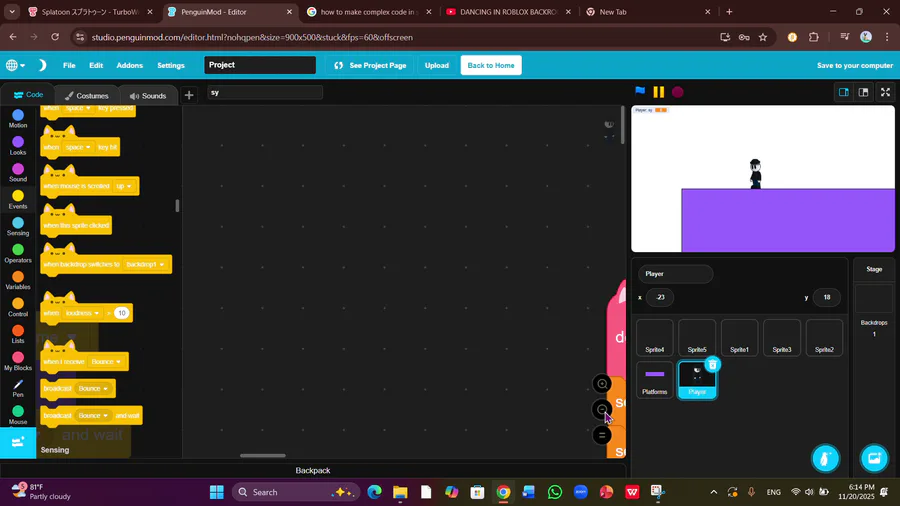Click the workspace horizontal scrollbar
The width and height of the screenshot is (900, 506).
click(x=262, y=456)
